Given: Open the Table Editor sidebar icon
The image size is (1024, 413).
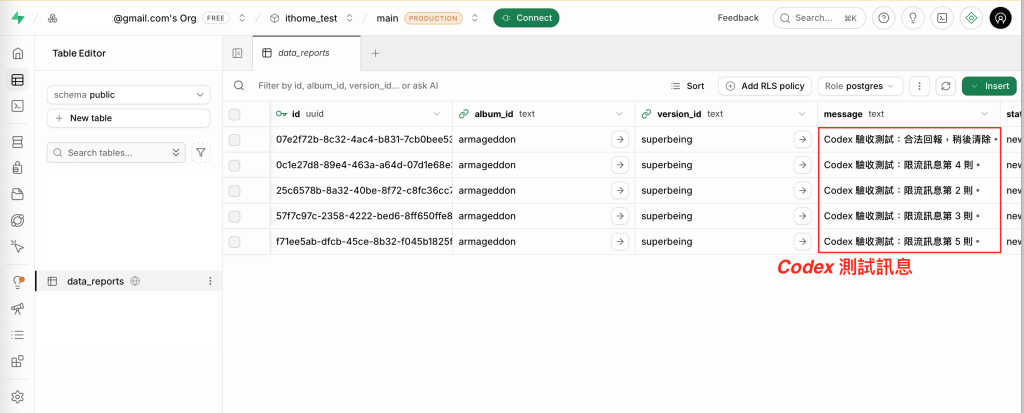Looking at the screenshot, I should click(18, 80).
